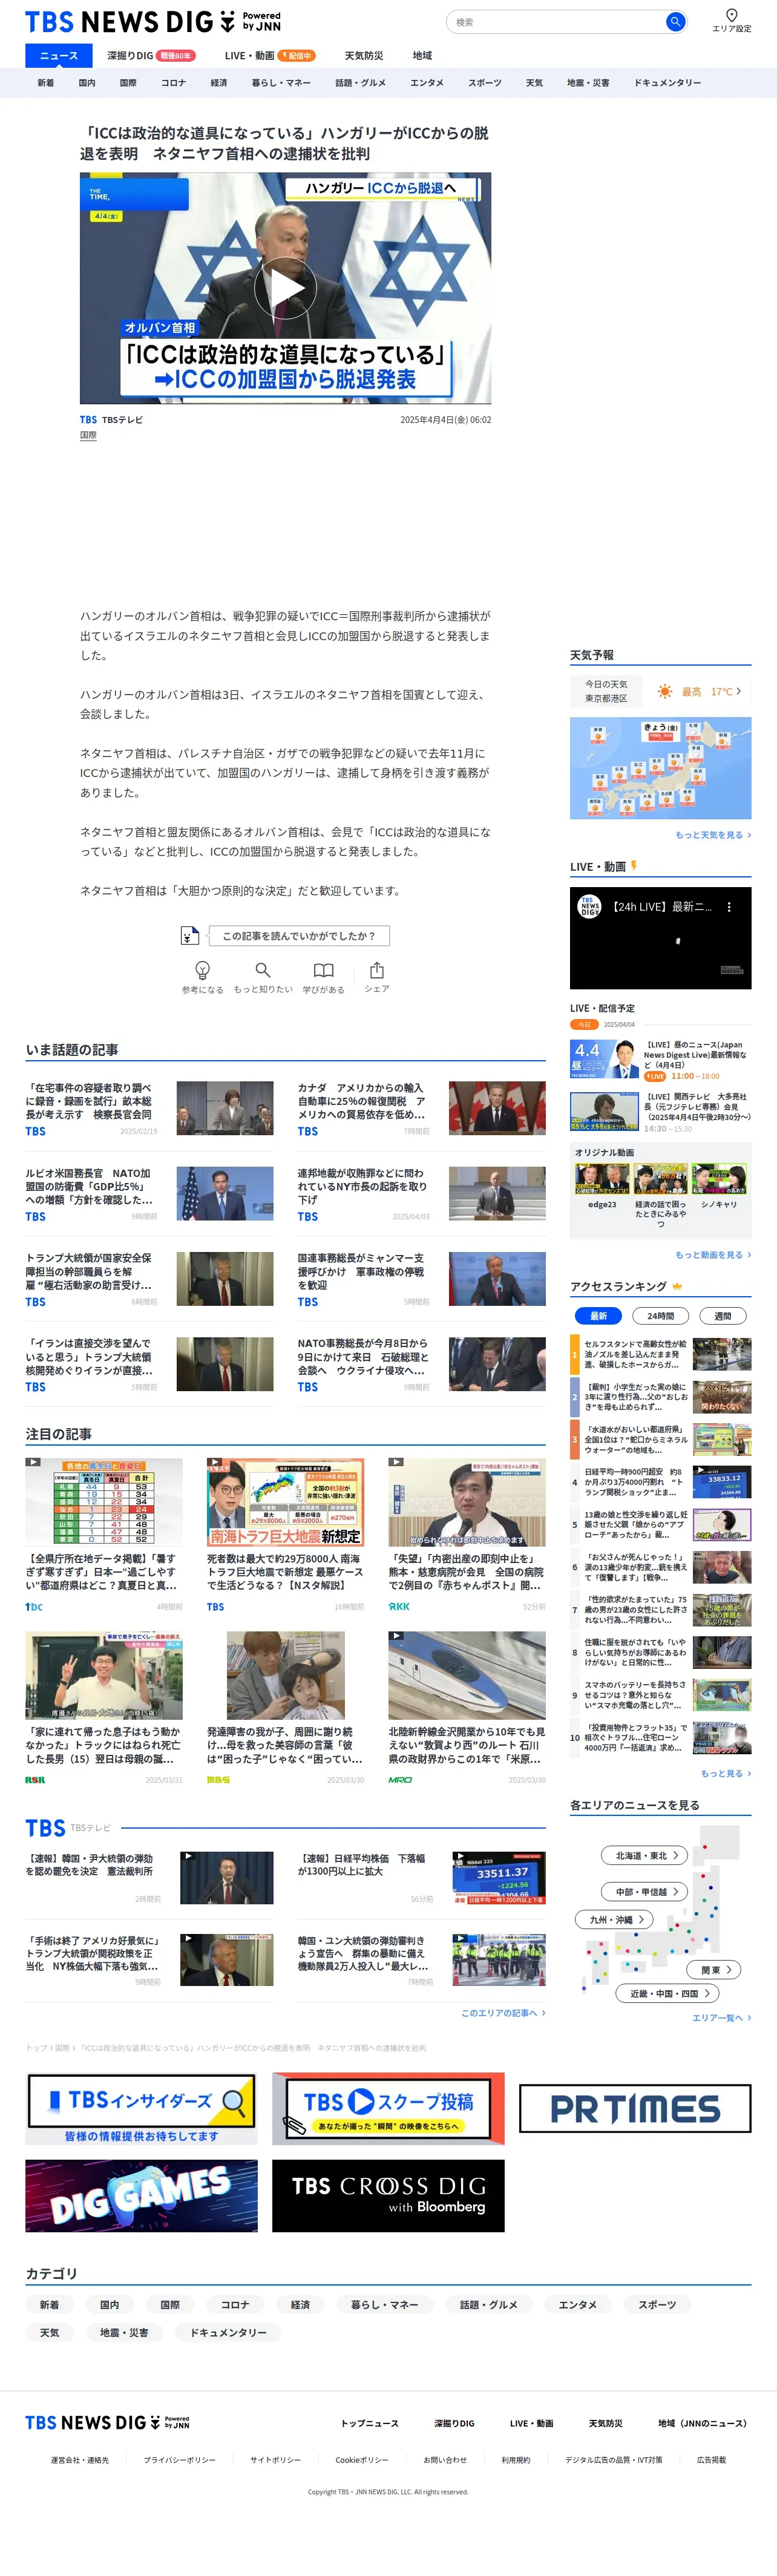The height and width of the screenshot is (2576, 777).
Task: Open 関東 area news
Action: tap(714, 1969)
